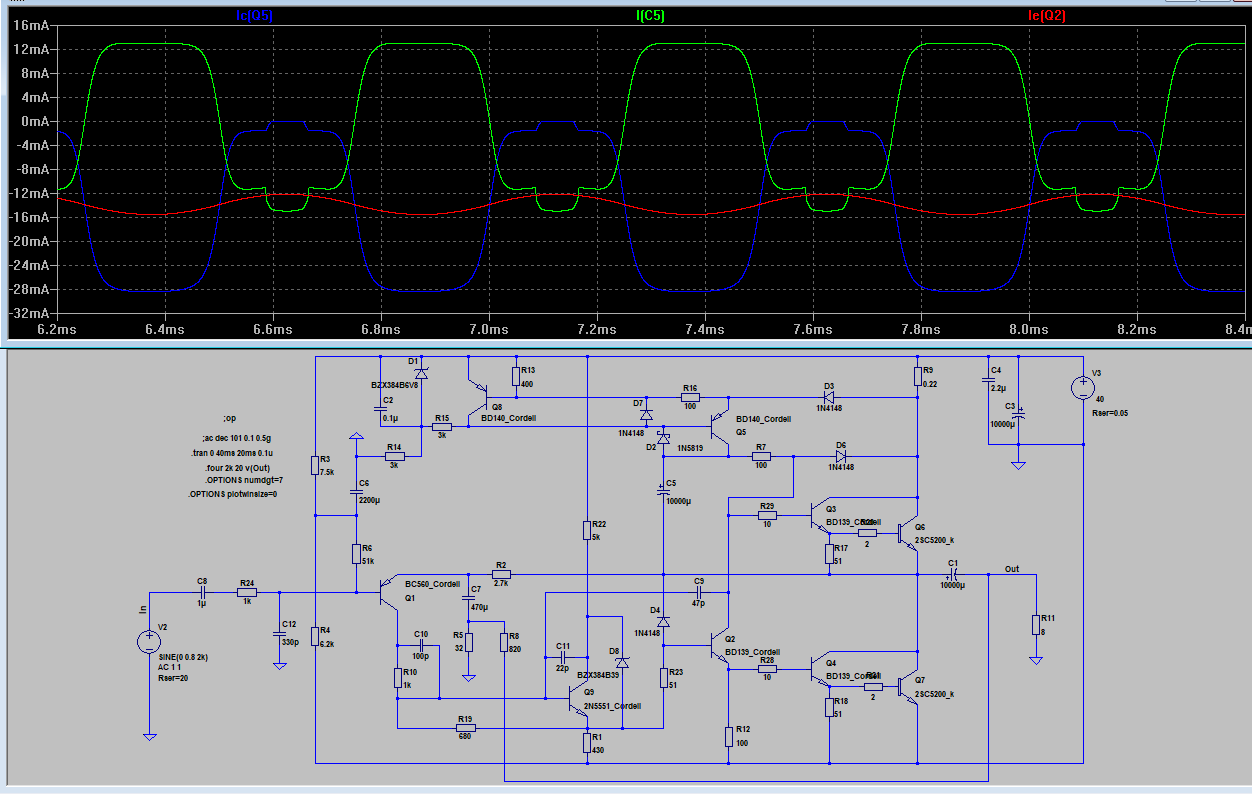The height and width of the screenshot is (794, 1252).
Task: Select output transistor Q6 symbol
Action: pos(908,532)
